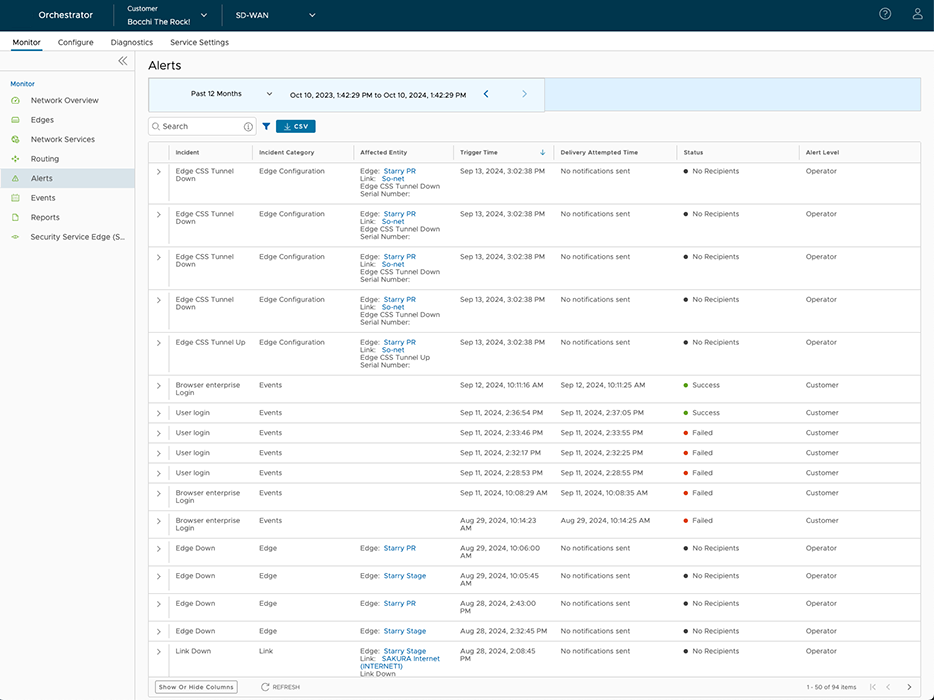Expand the Edge CSS Tunnel Up row
Image resolution: width=934 pixels, height=700 pixels.
pyautogui.click(x=158, y=343)
